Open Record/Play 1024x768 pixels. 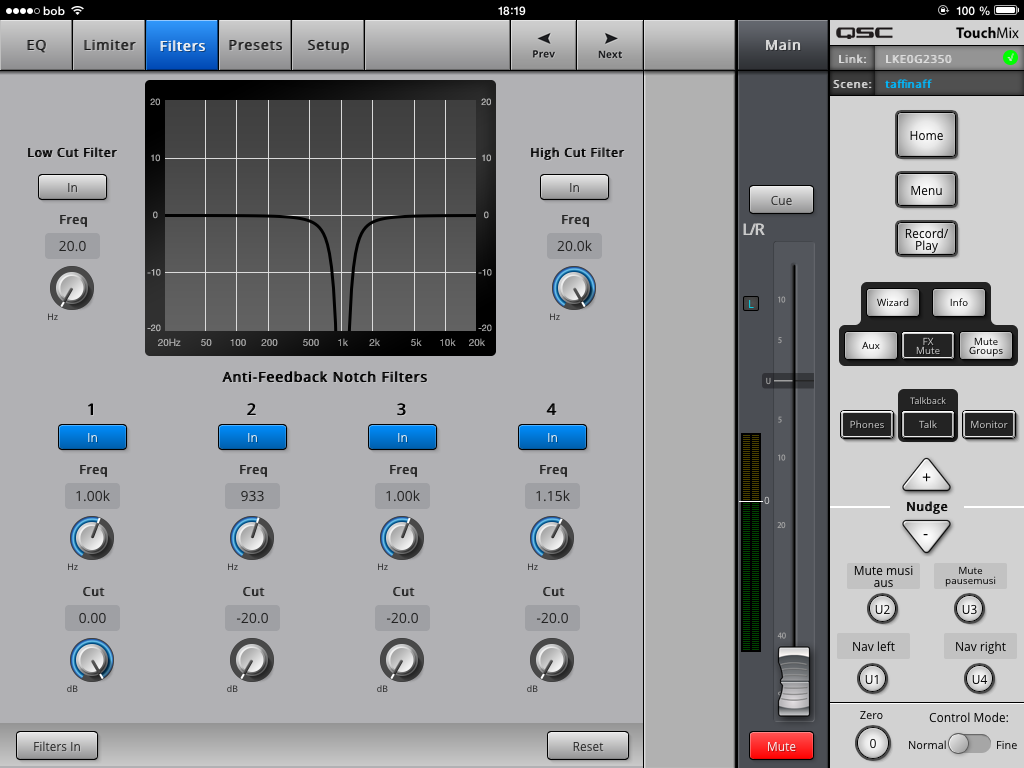(x=926, y=239)
